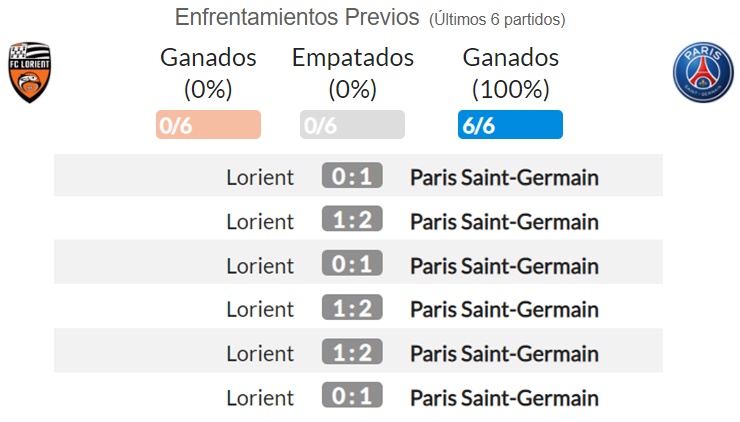The image size is (740, 422).
Task: Click the Paris Saint-Germain club crest
Action: pyautogui.click(x=703, y=72)
